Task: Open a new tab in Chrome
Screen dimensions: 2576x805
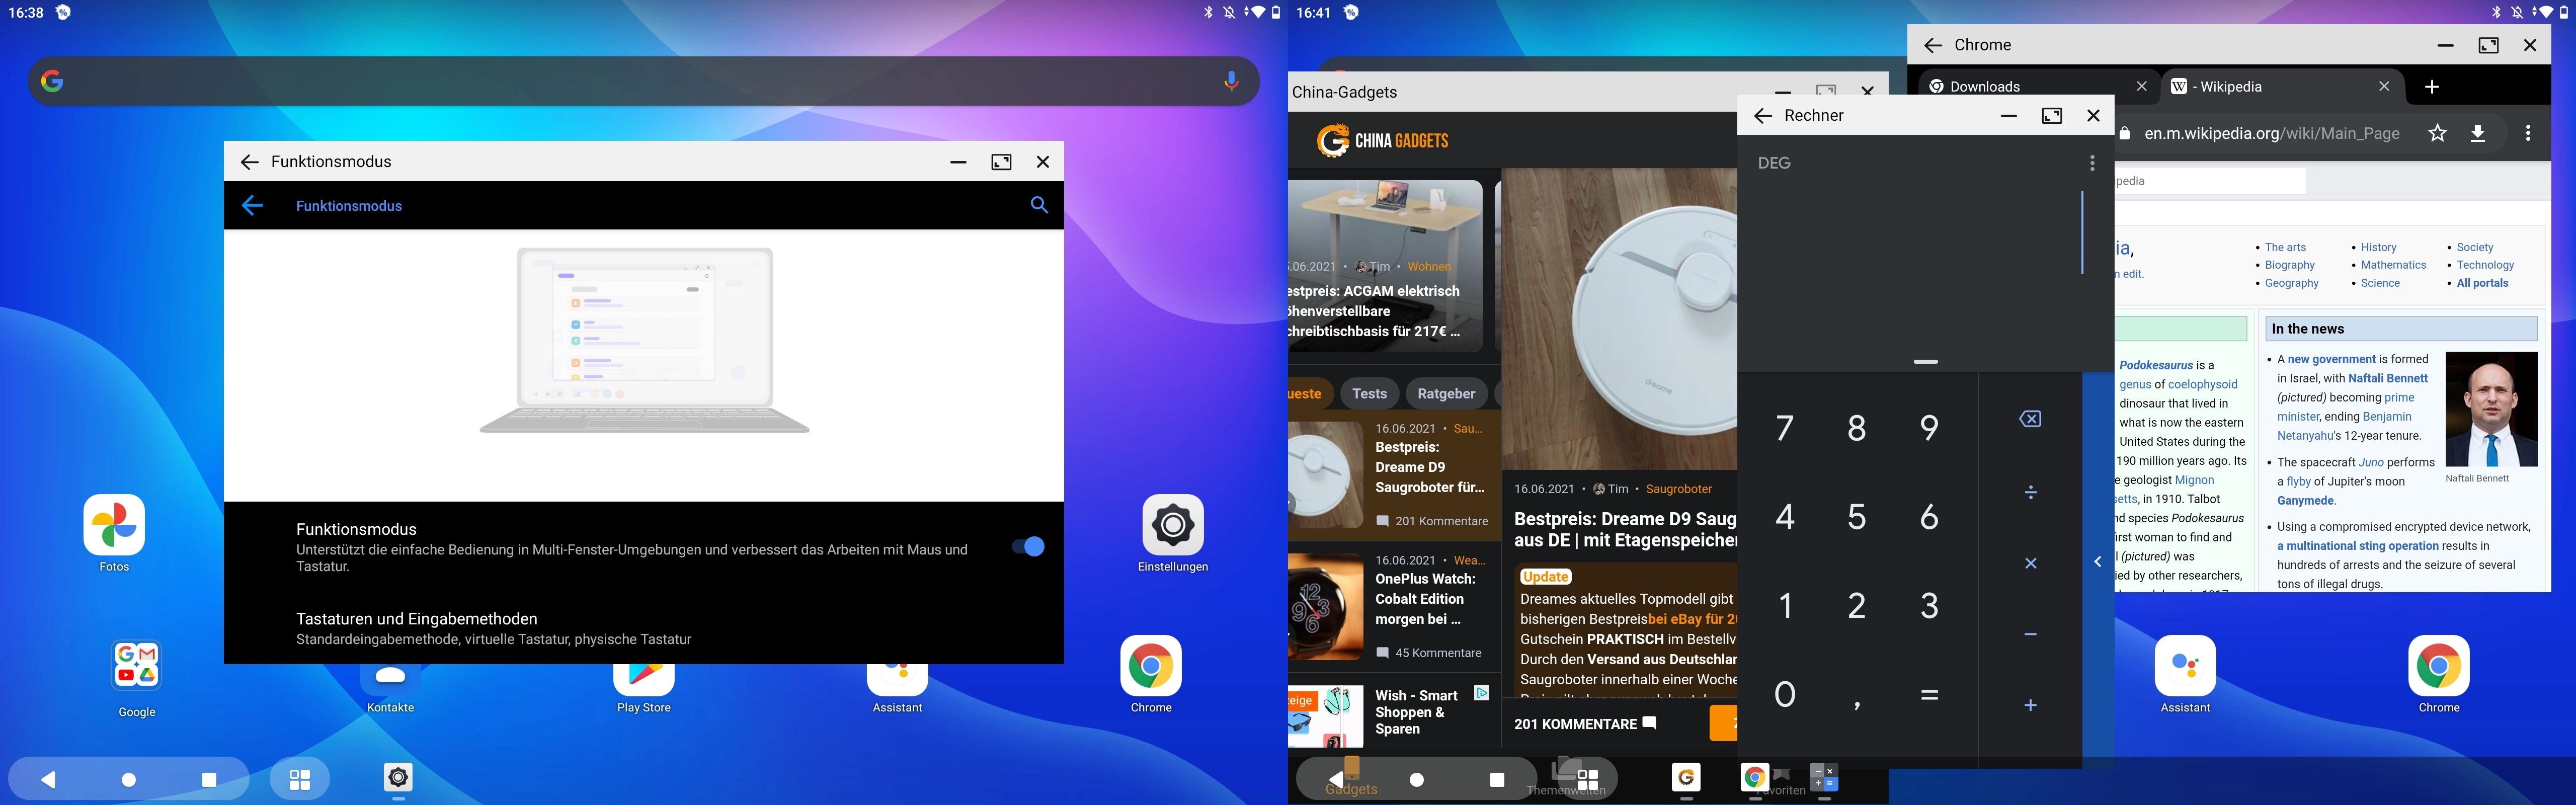Action: [2432, 87]
